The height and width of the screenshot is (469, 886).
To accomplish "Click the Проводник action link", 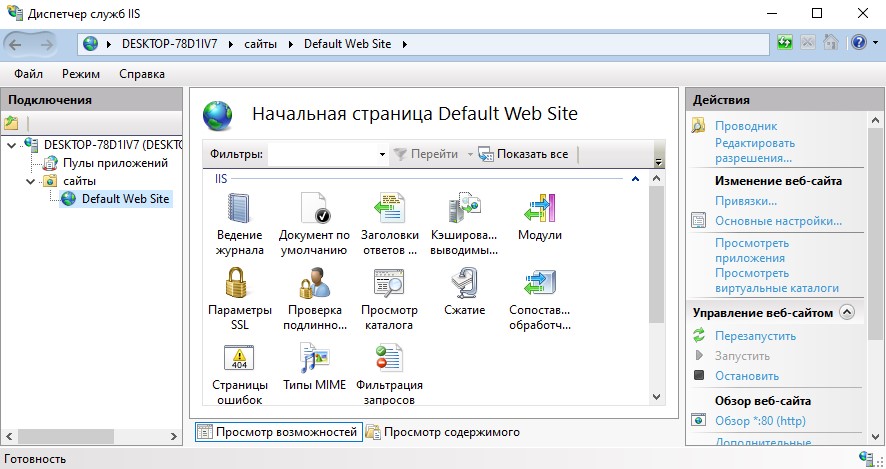I will click(x=746, y=126).
